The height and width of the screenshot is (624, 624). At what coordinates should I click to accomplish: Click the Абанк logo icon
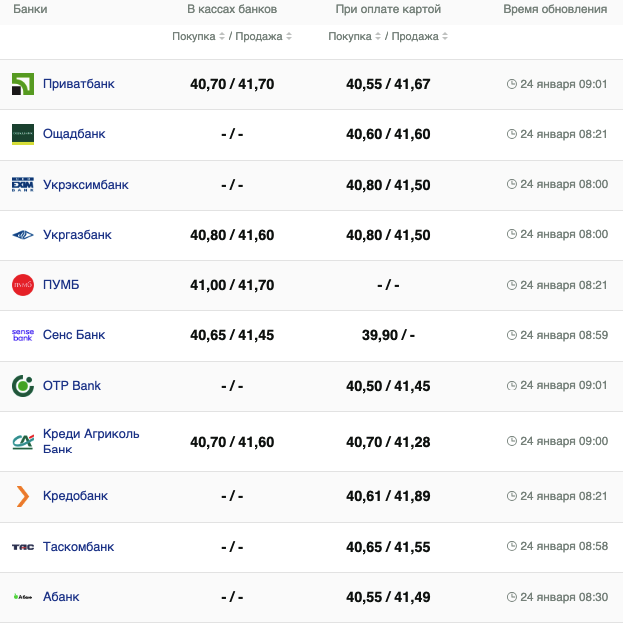pos(22,597)
